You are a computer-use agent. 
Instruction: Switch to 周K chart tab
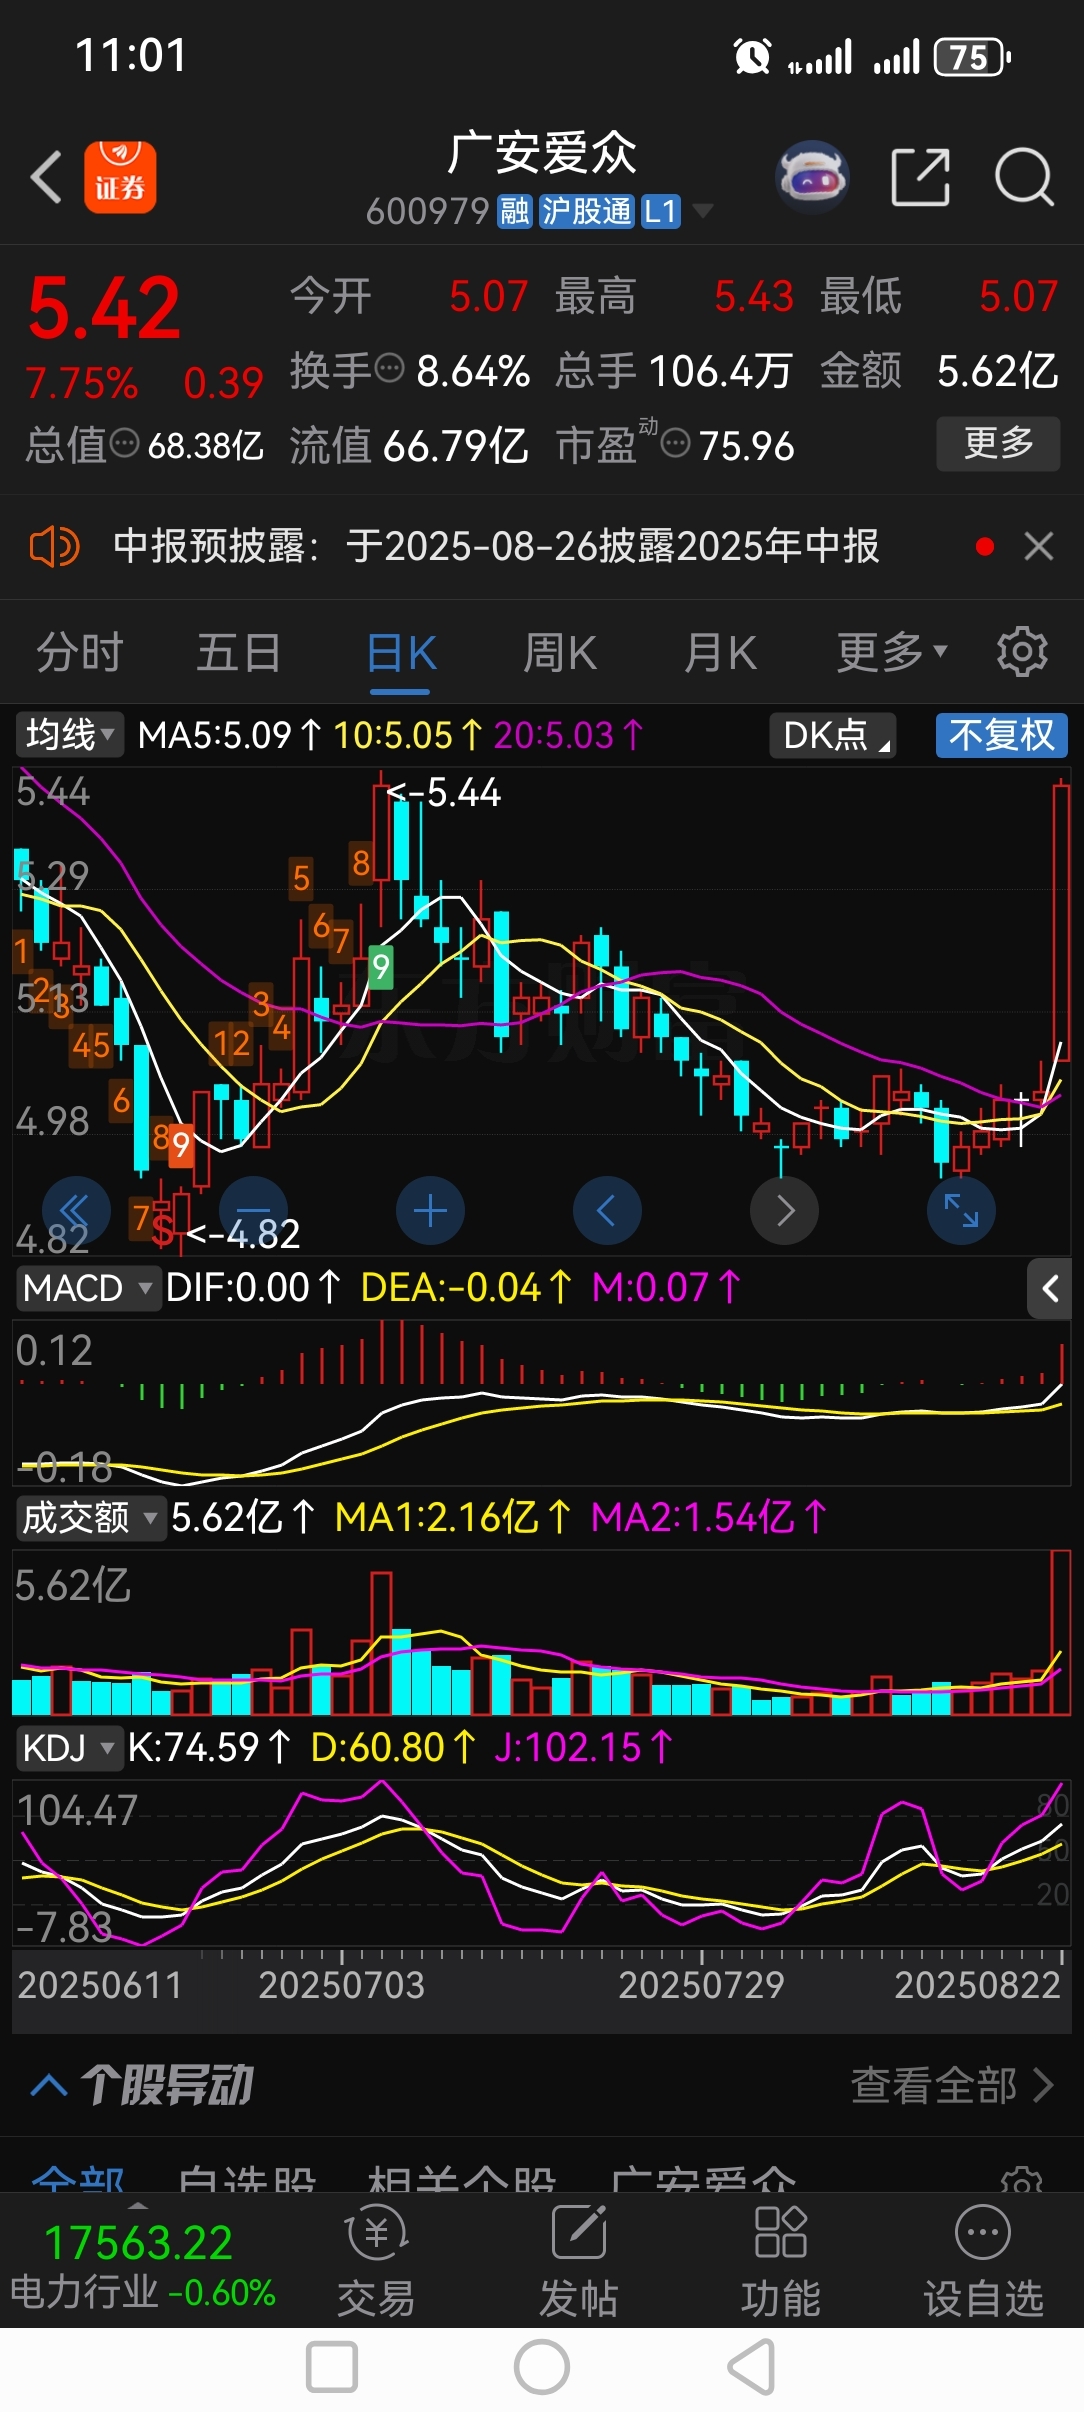pos(560,652)
